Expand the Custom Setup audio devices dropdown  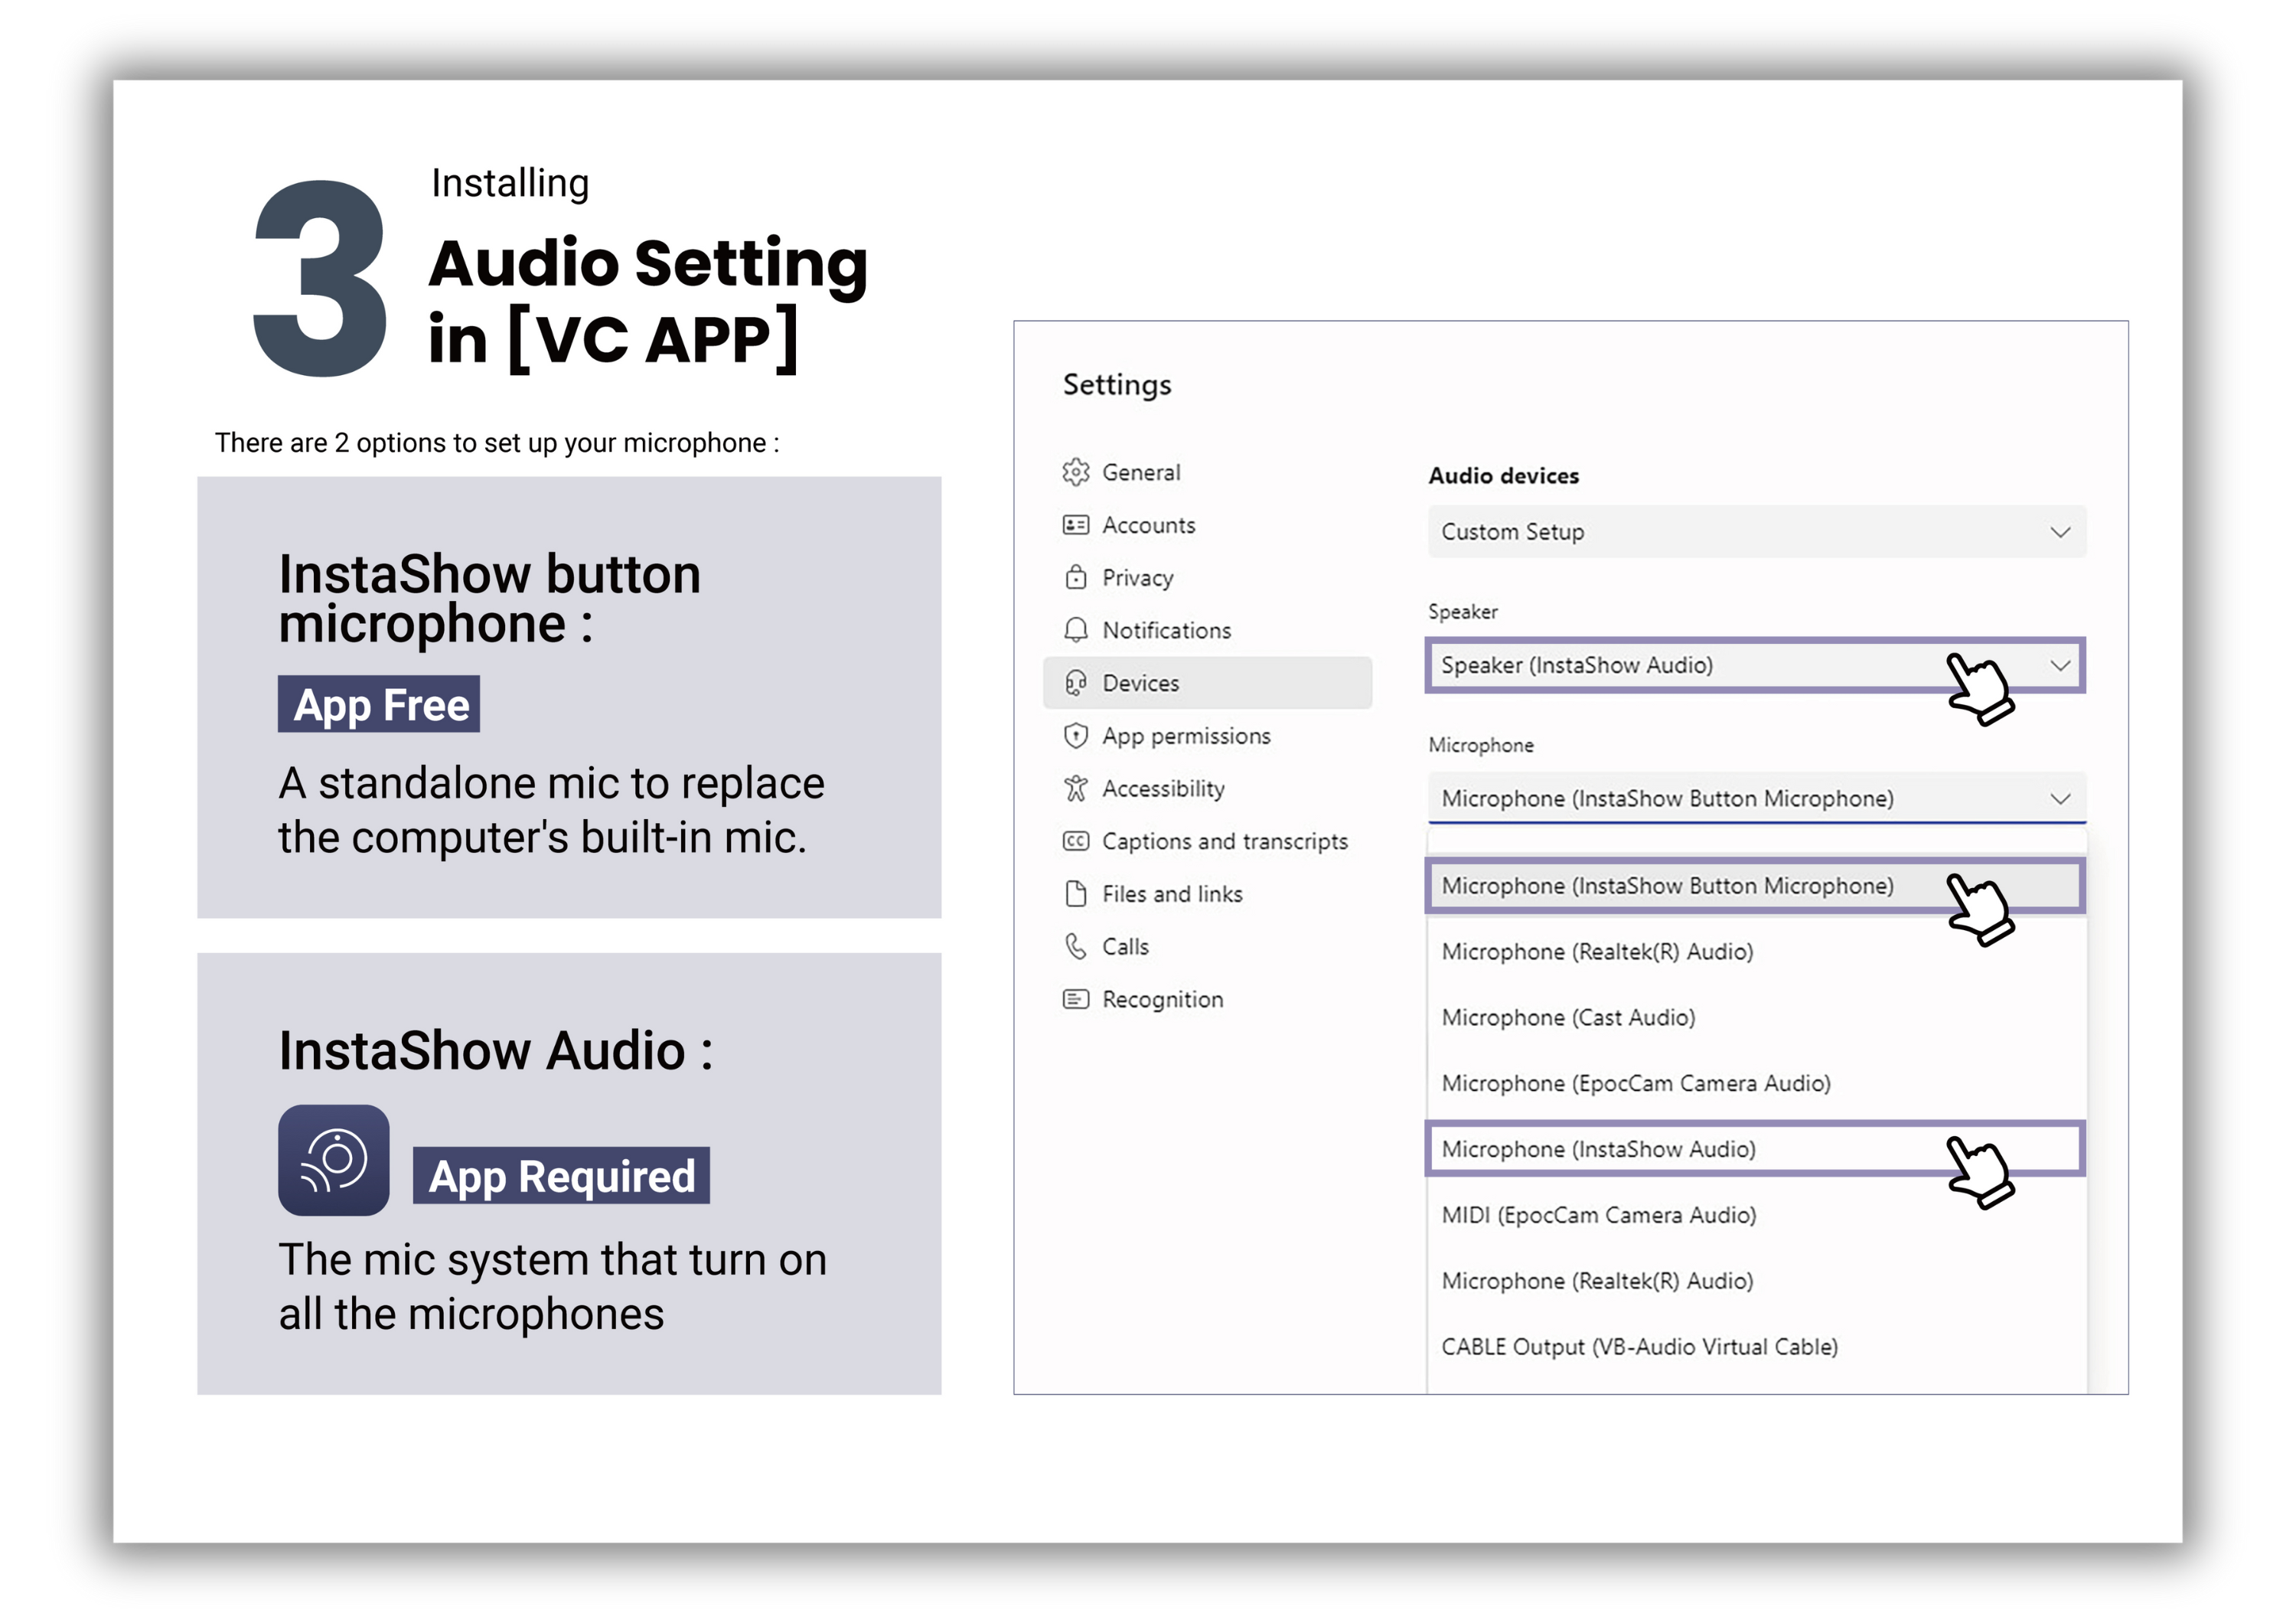pos(2059,532)
